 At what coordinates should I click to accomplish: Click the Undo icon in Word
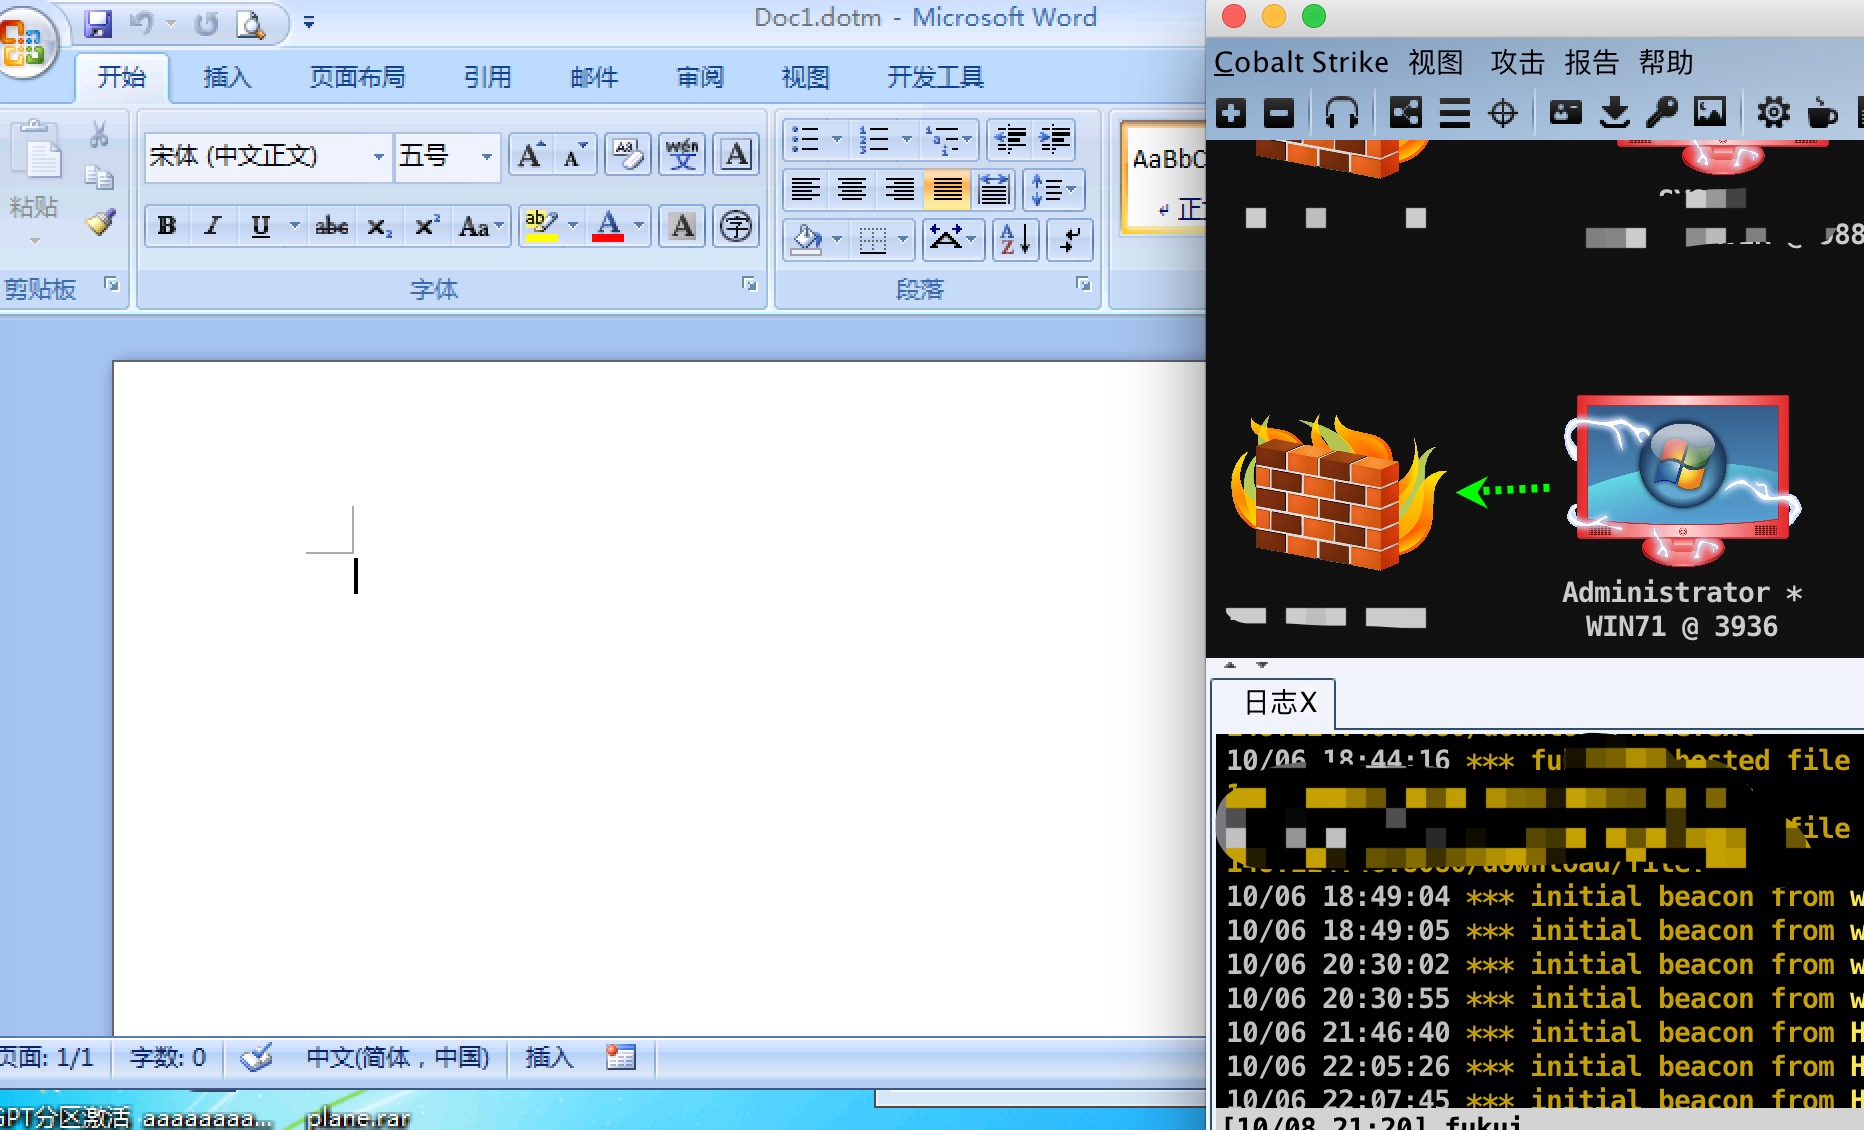pyautogui.click(x=141, y=23)
